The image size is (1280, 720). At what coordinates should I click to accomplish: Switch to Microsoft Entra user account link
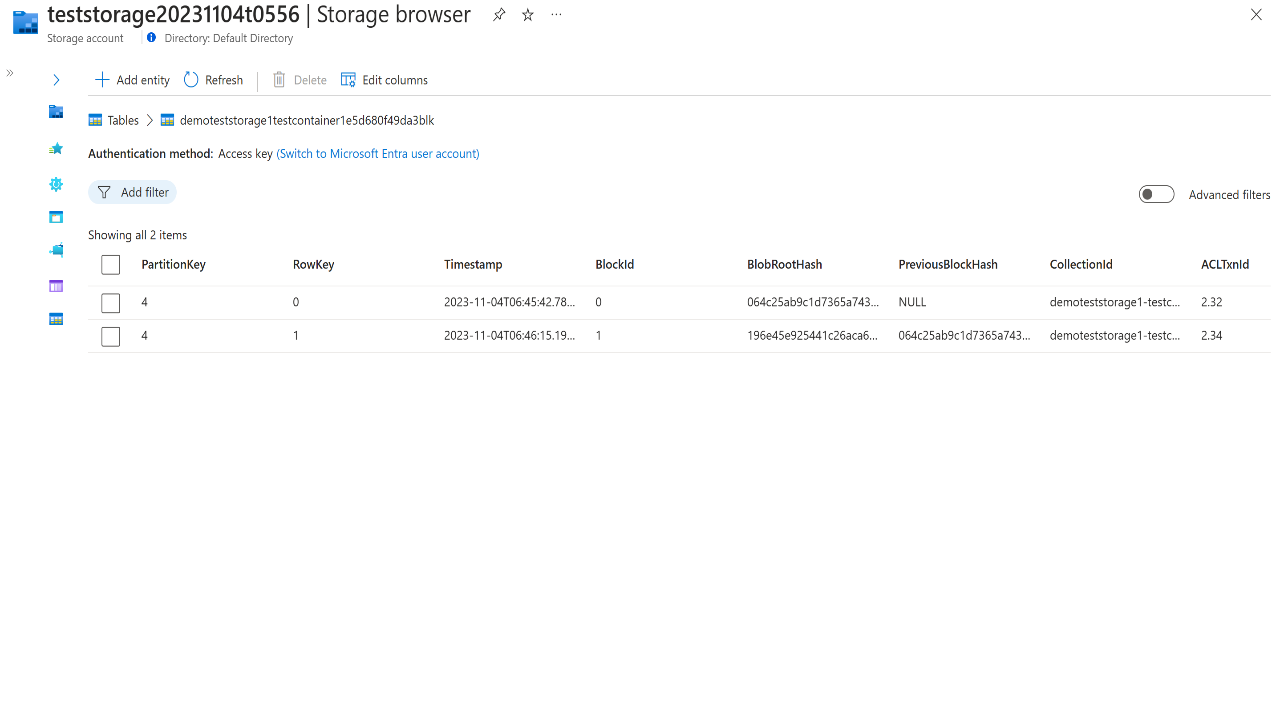[x=378, y=154]
